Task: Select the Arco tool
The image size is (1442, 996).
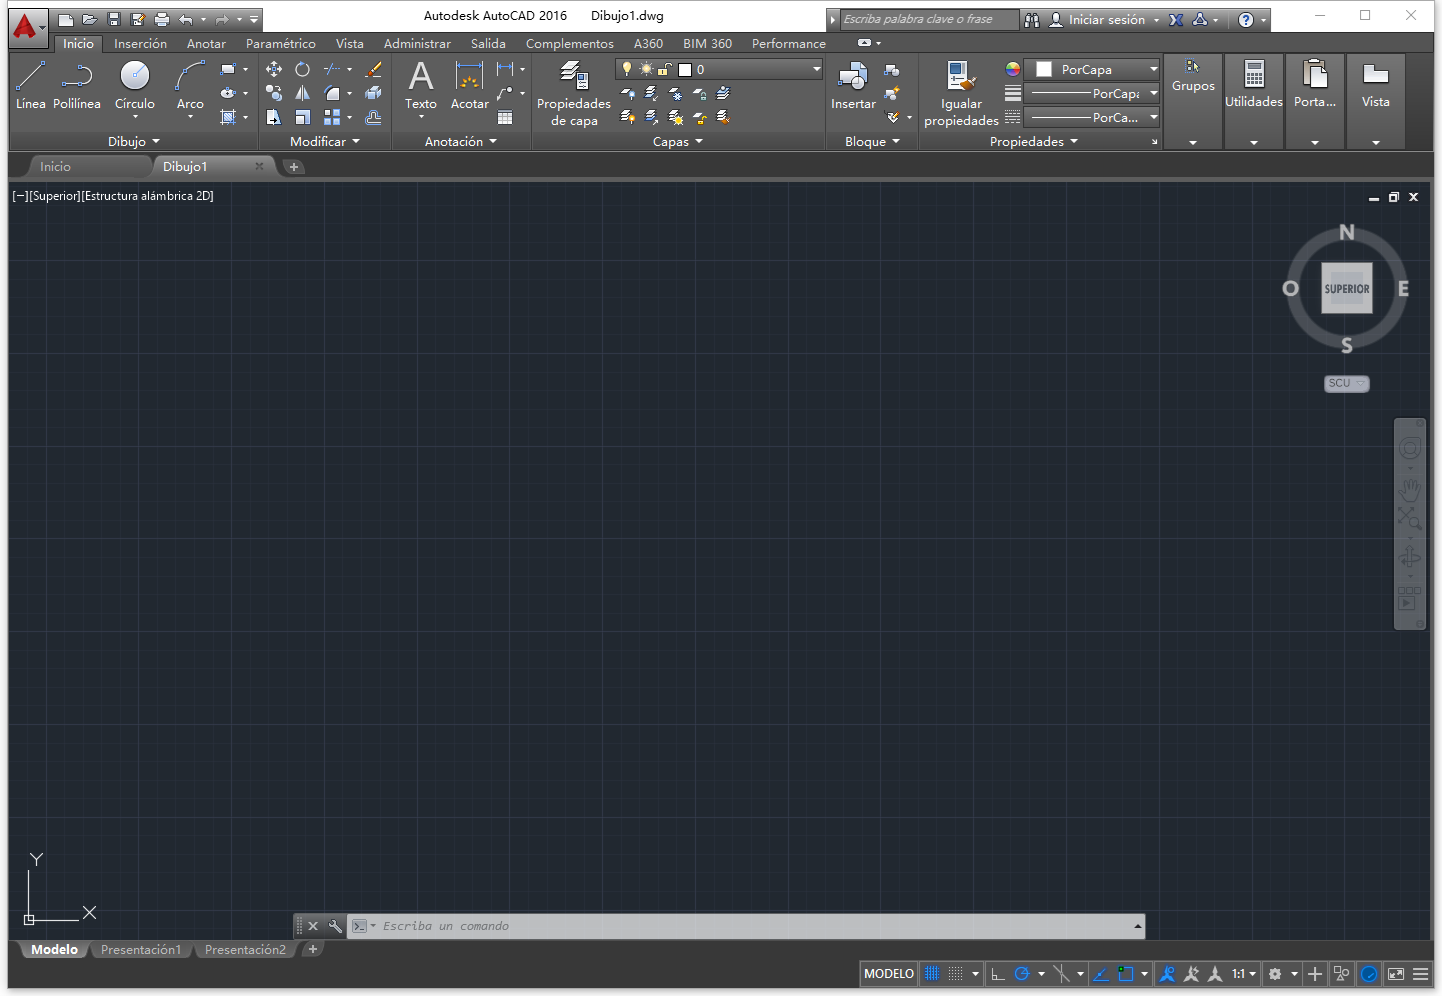Action: pyautogui.click(x=190, y=85)
